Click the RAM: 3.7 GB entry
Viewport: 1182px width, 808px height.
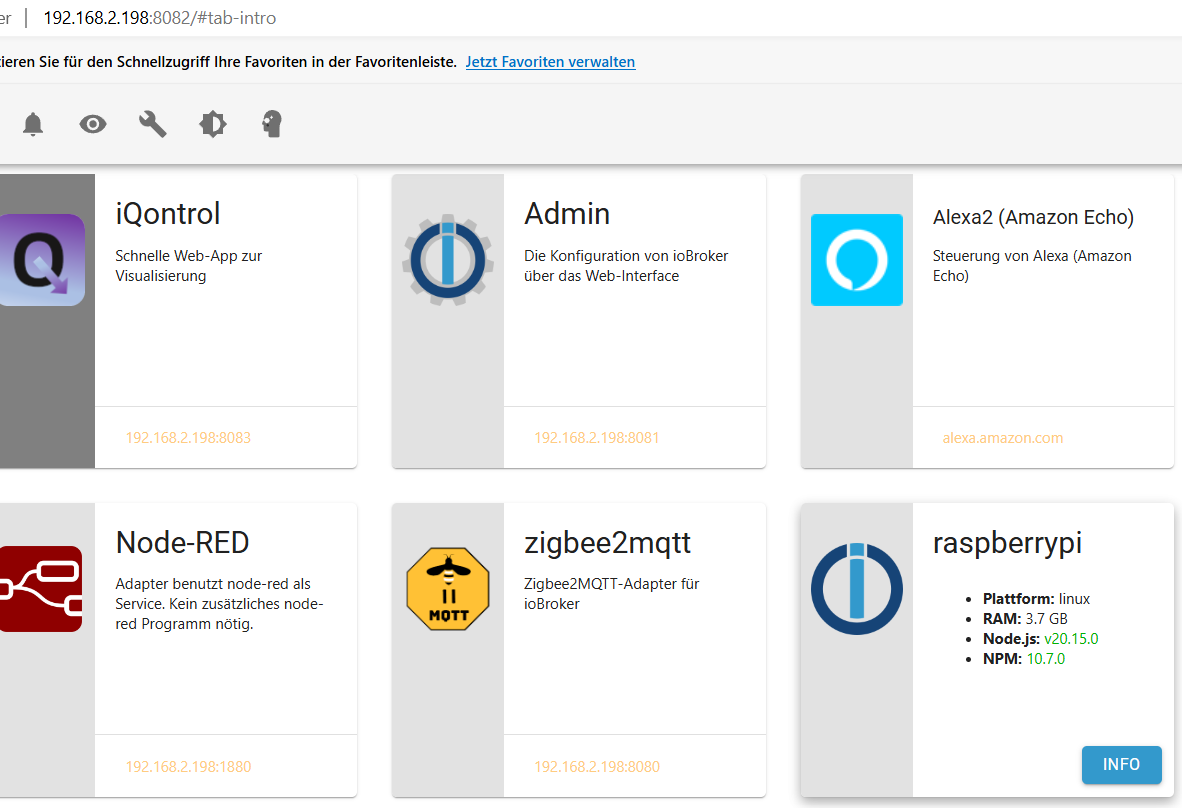point(1025,619)
